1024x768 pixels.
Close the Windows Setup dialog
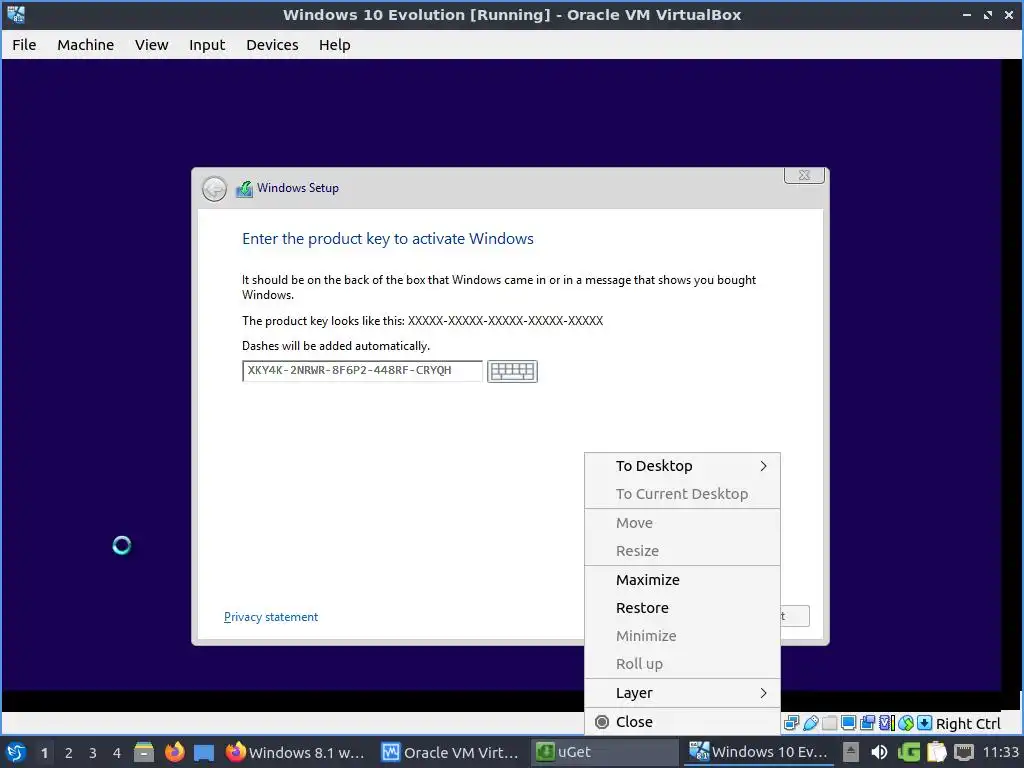(804, 175)
